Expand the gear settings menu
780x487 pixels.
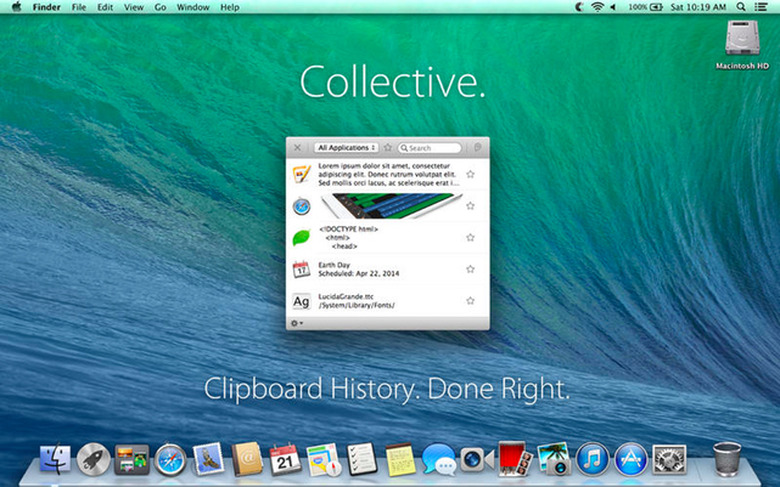(296, 322)
